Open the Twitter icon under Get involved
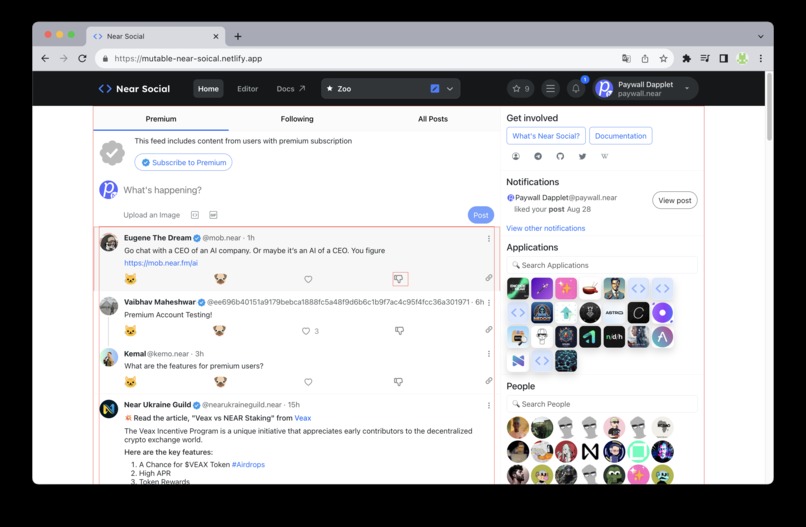 [x=582, y=156]
